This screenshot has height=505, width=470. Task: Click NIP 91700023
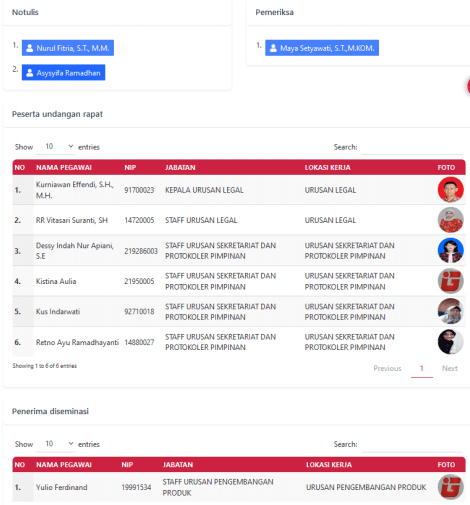pyautogui.click(x=139, y=190)
